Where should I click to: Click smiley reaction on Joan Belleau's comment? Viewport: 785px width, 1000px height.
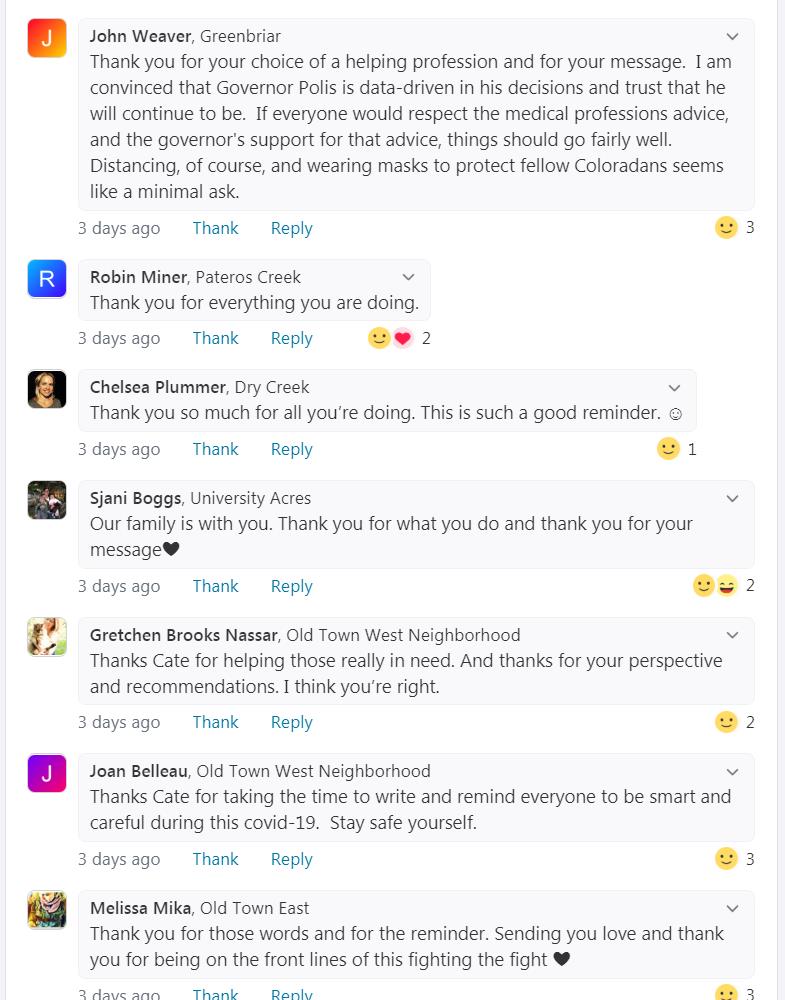pos(726,859)
